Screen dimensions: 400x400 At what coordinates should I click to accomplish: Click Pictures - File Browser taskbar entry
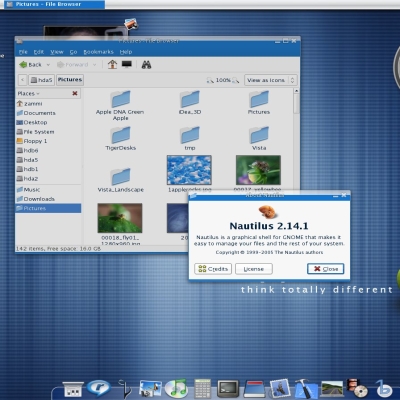[x=53, y=4]
